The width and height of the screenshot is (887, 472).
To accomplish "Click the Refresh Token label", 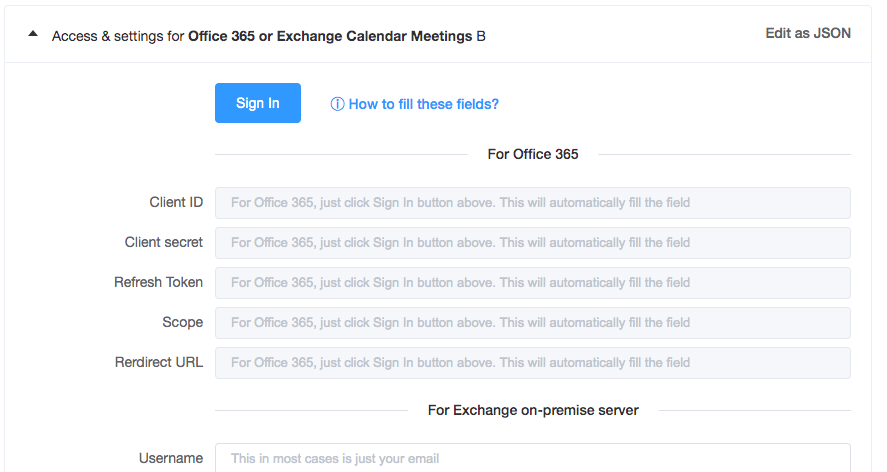I will click(158, 282).
